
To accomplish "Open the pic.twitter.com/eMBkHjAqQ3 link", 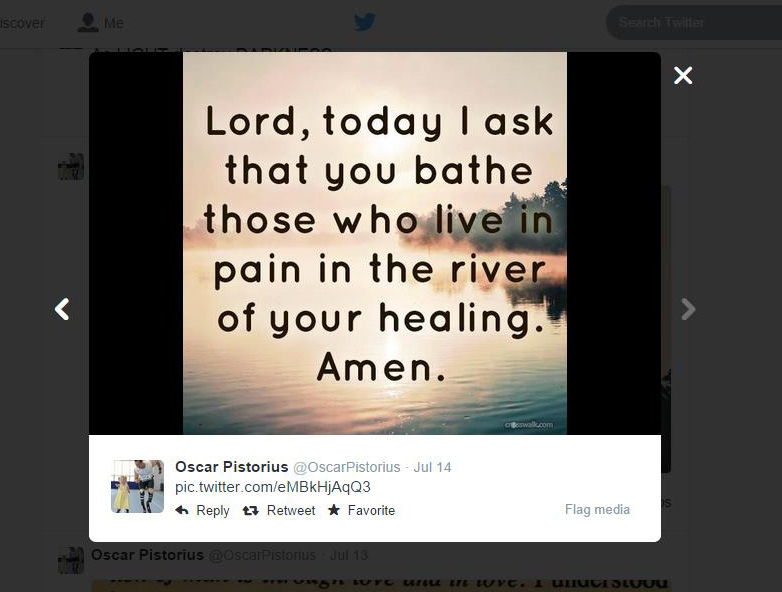I will coord(273,487).
